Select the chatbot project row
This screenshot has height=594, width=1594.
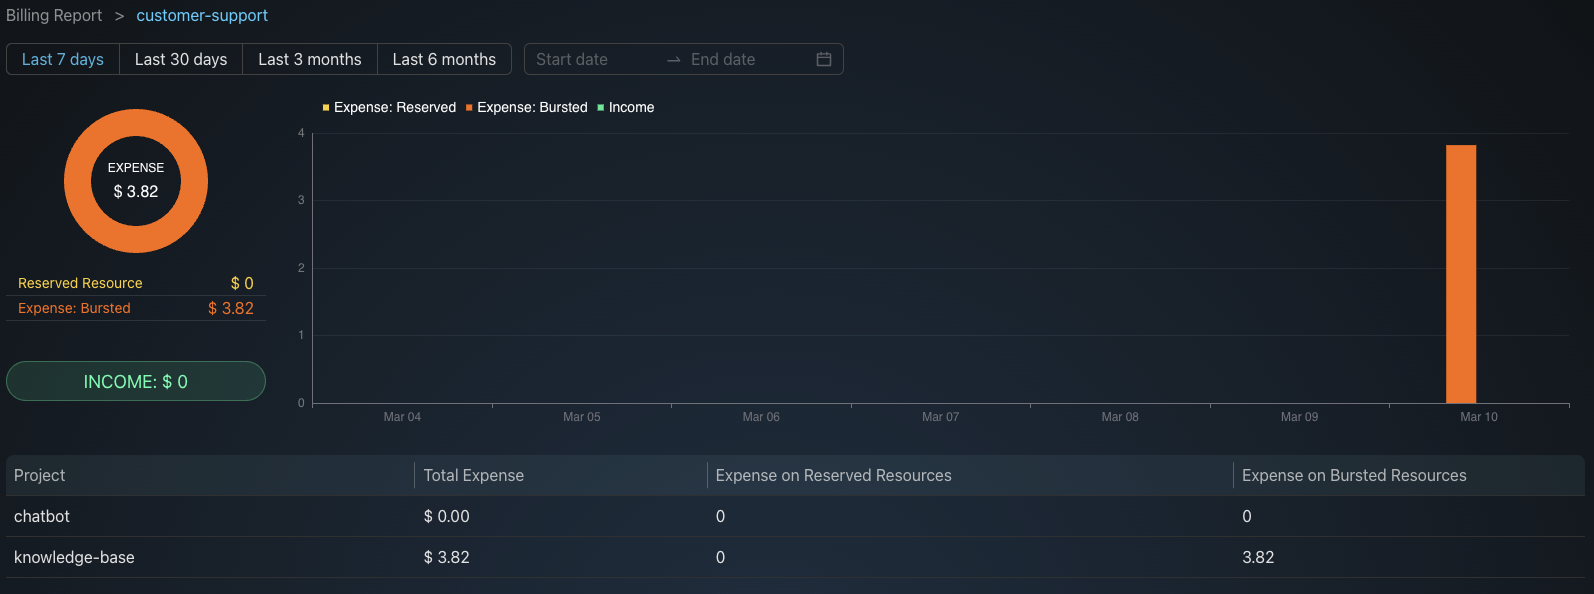coord(42,516)
